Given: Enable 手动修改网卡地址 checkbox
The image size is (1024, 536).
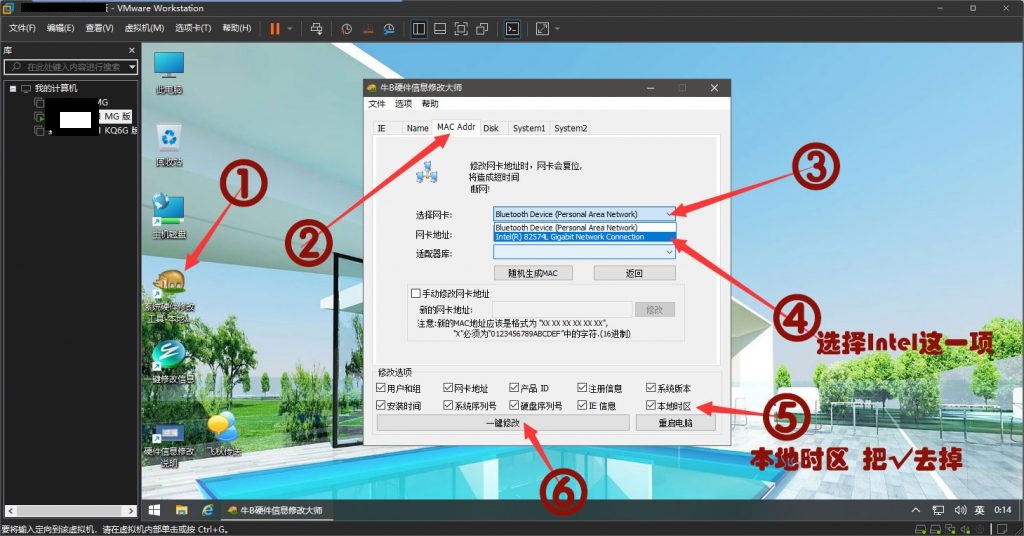Looking at the screenshot, I should 415,294.
